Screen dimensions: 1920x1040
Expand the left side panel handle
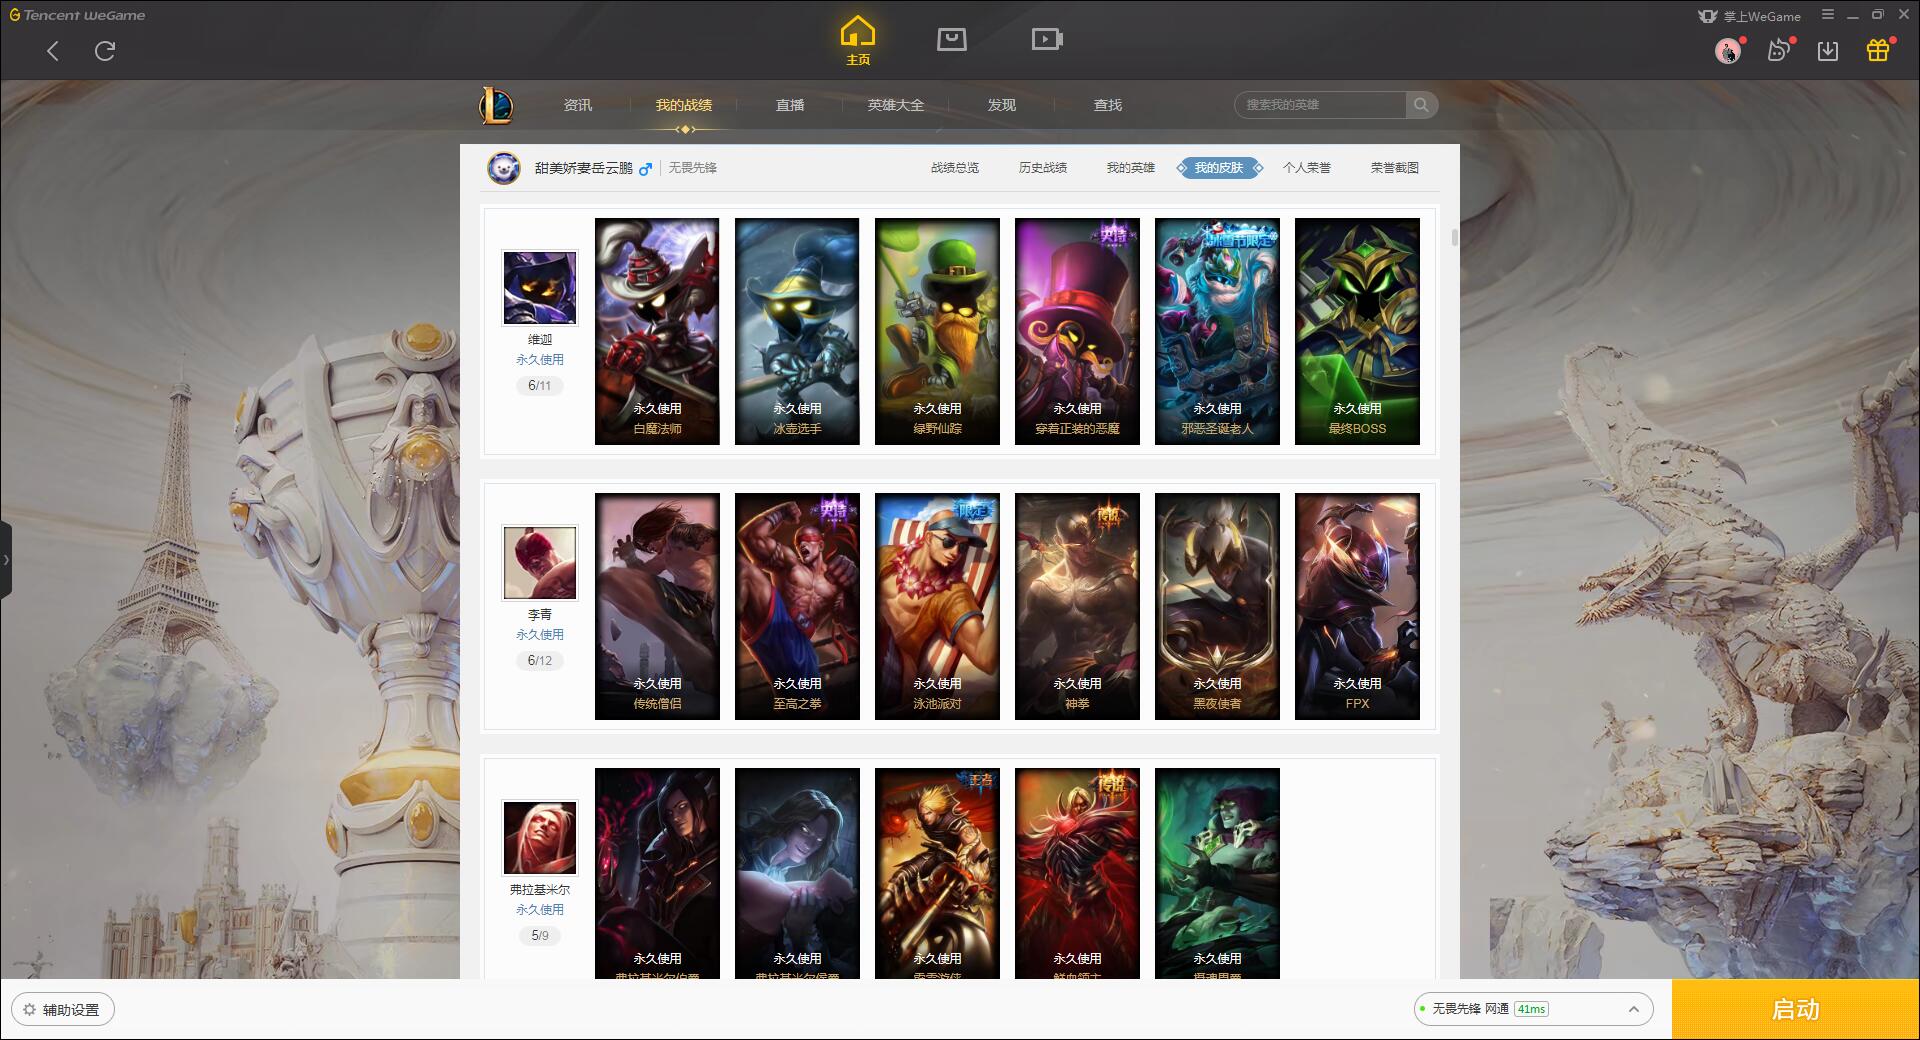(6, 560)
